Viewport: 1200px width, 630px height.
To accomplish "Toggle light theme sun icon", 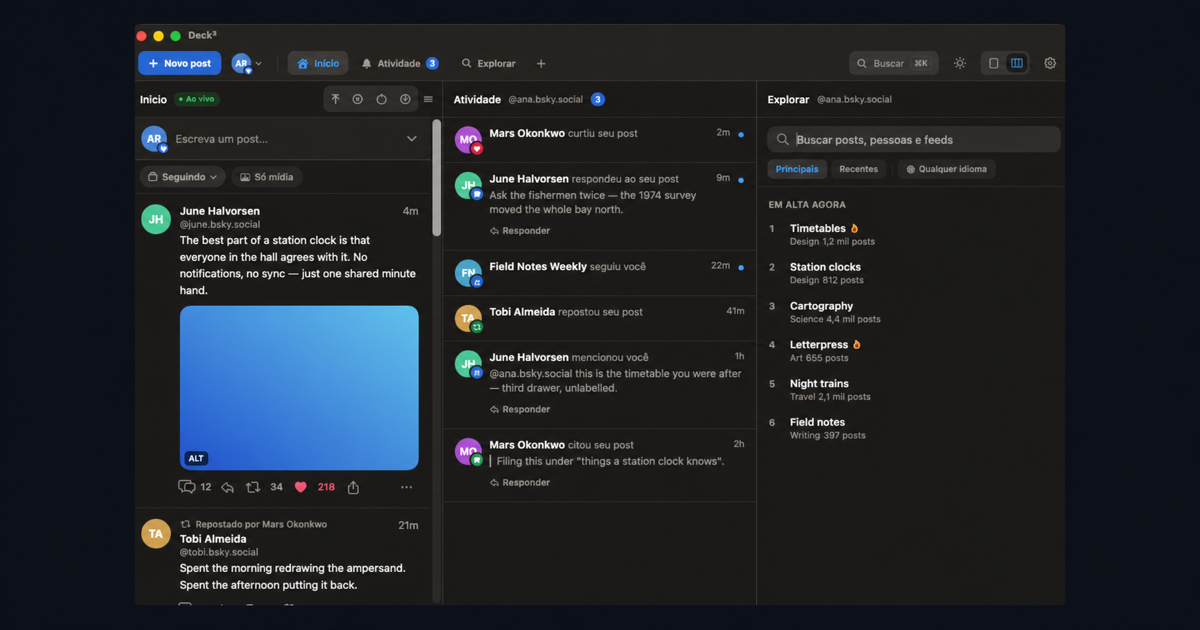I will point(960,63).
